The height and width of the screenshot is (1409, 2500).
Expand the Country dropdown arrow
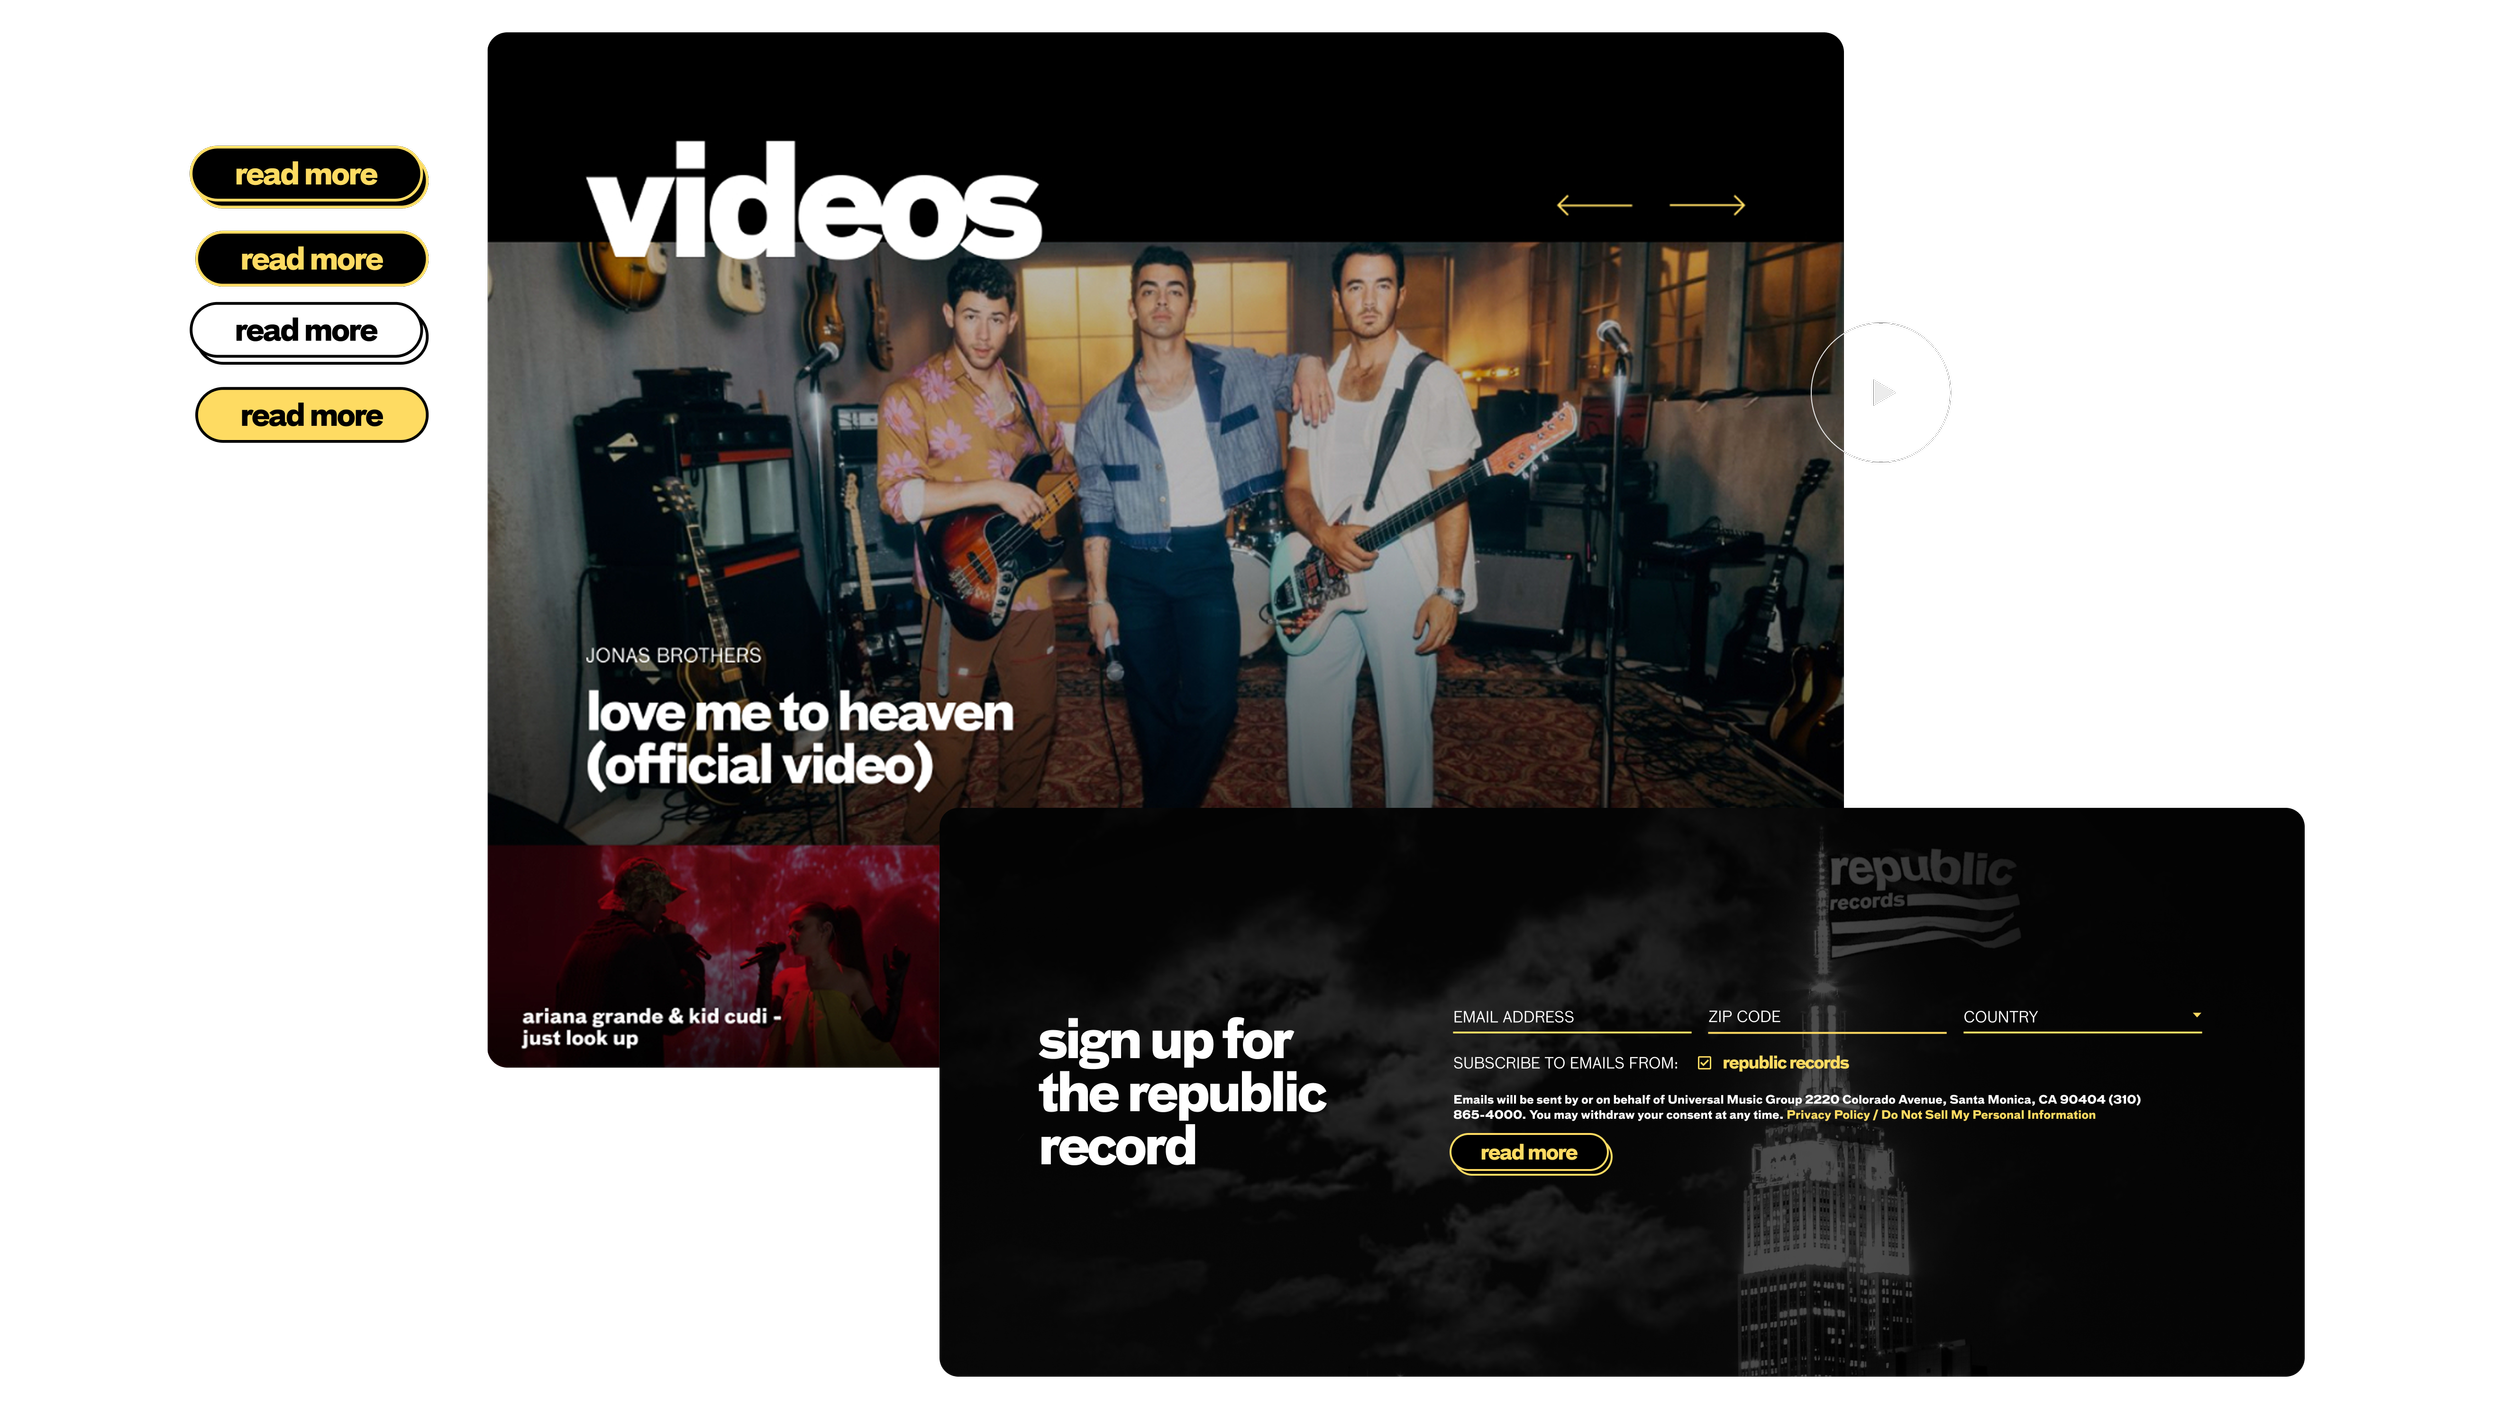click(2196, 1015)
